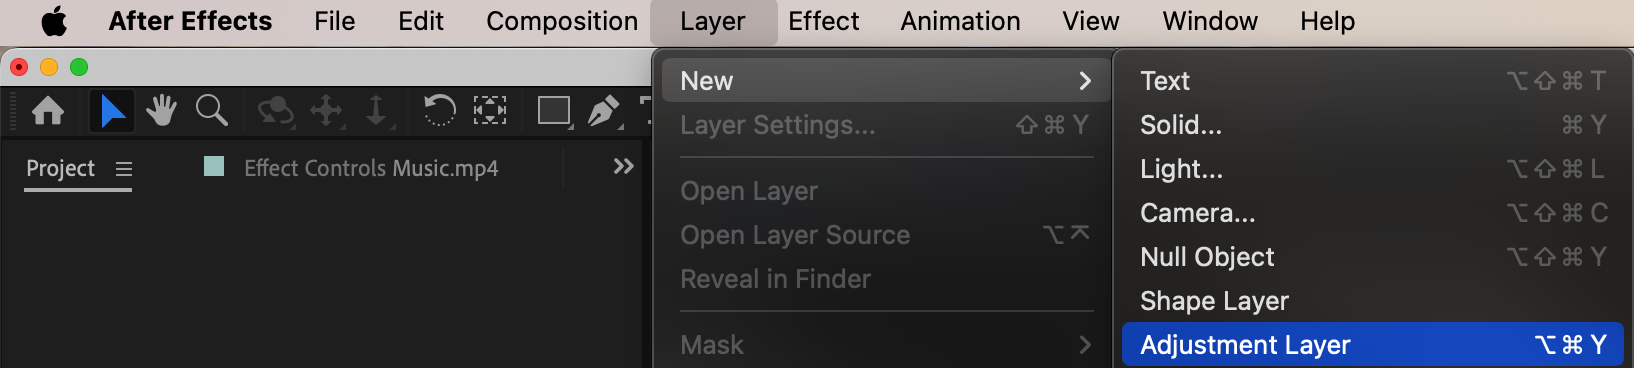Open the Project panel tab
The image size is (1634, 368).
(60, 168)
